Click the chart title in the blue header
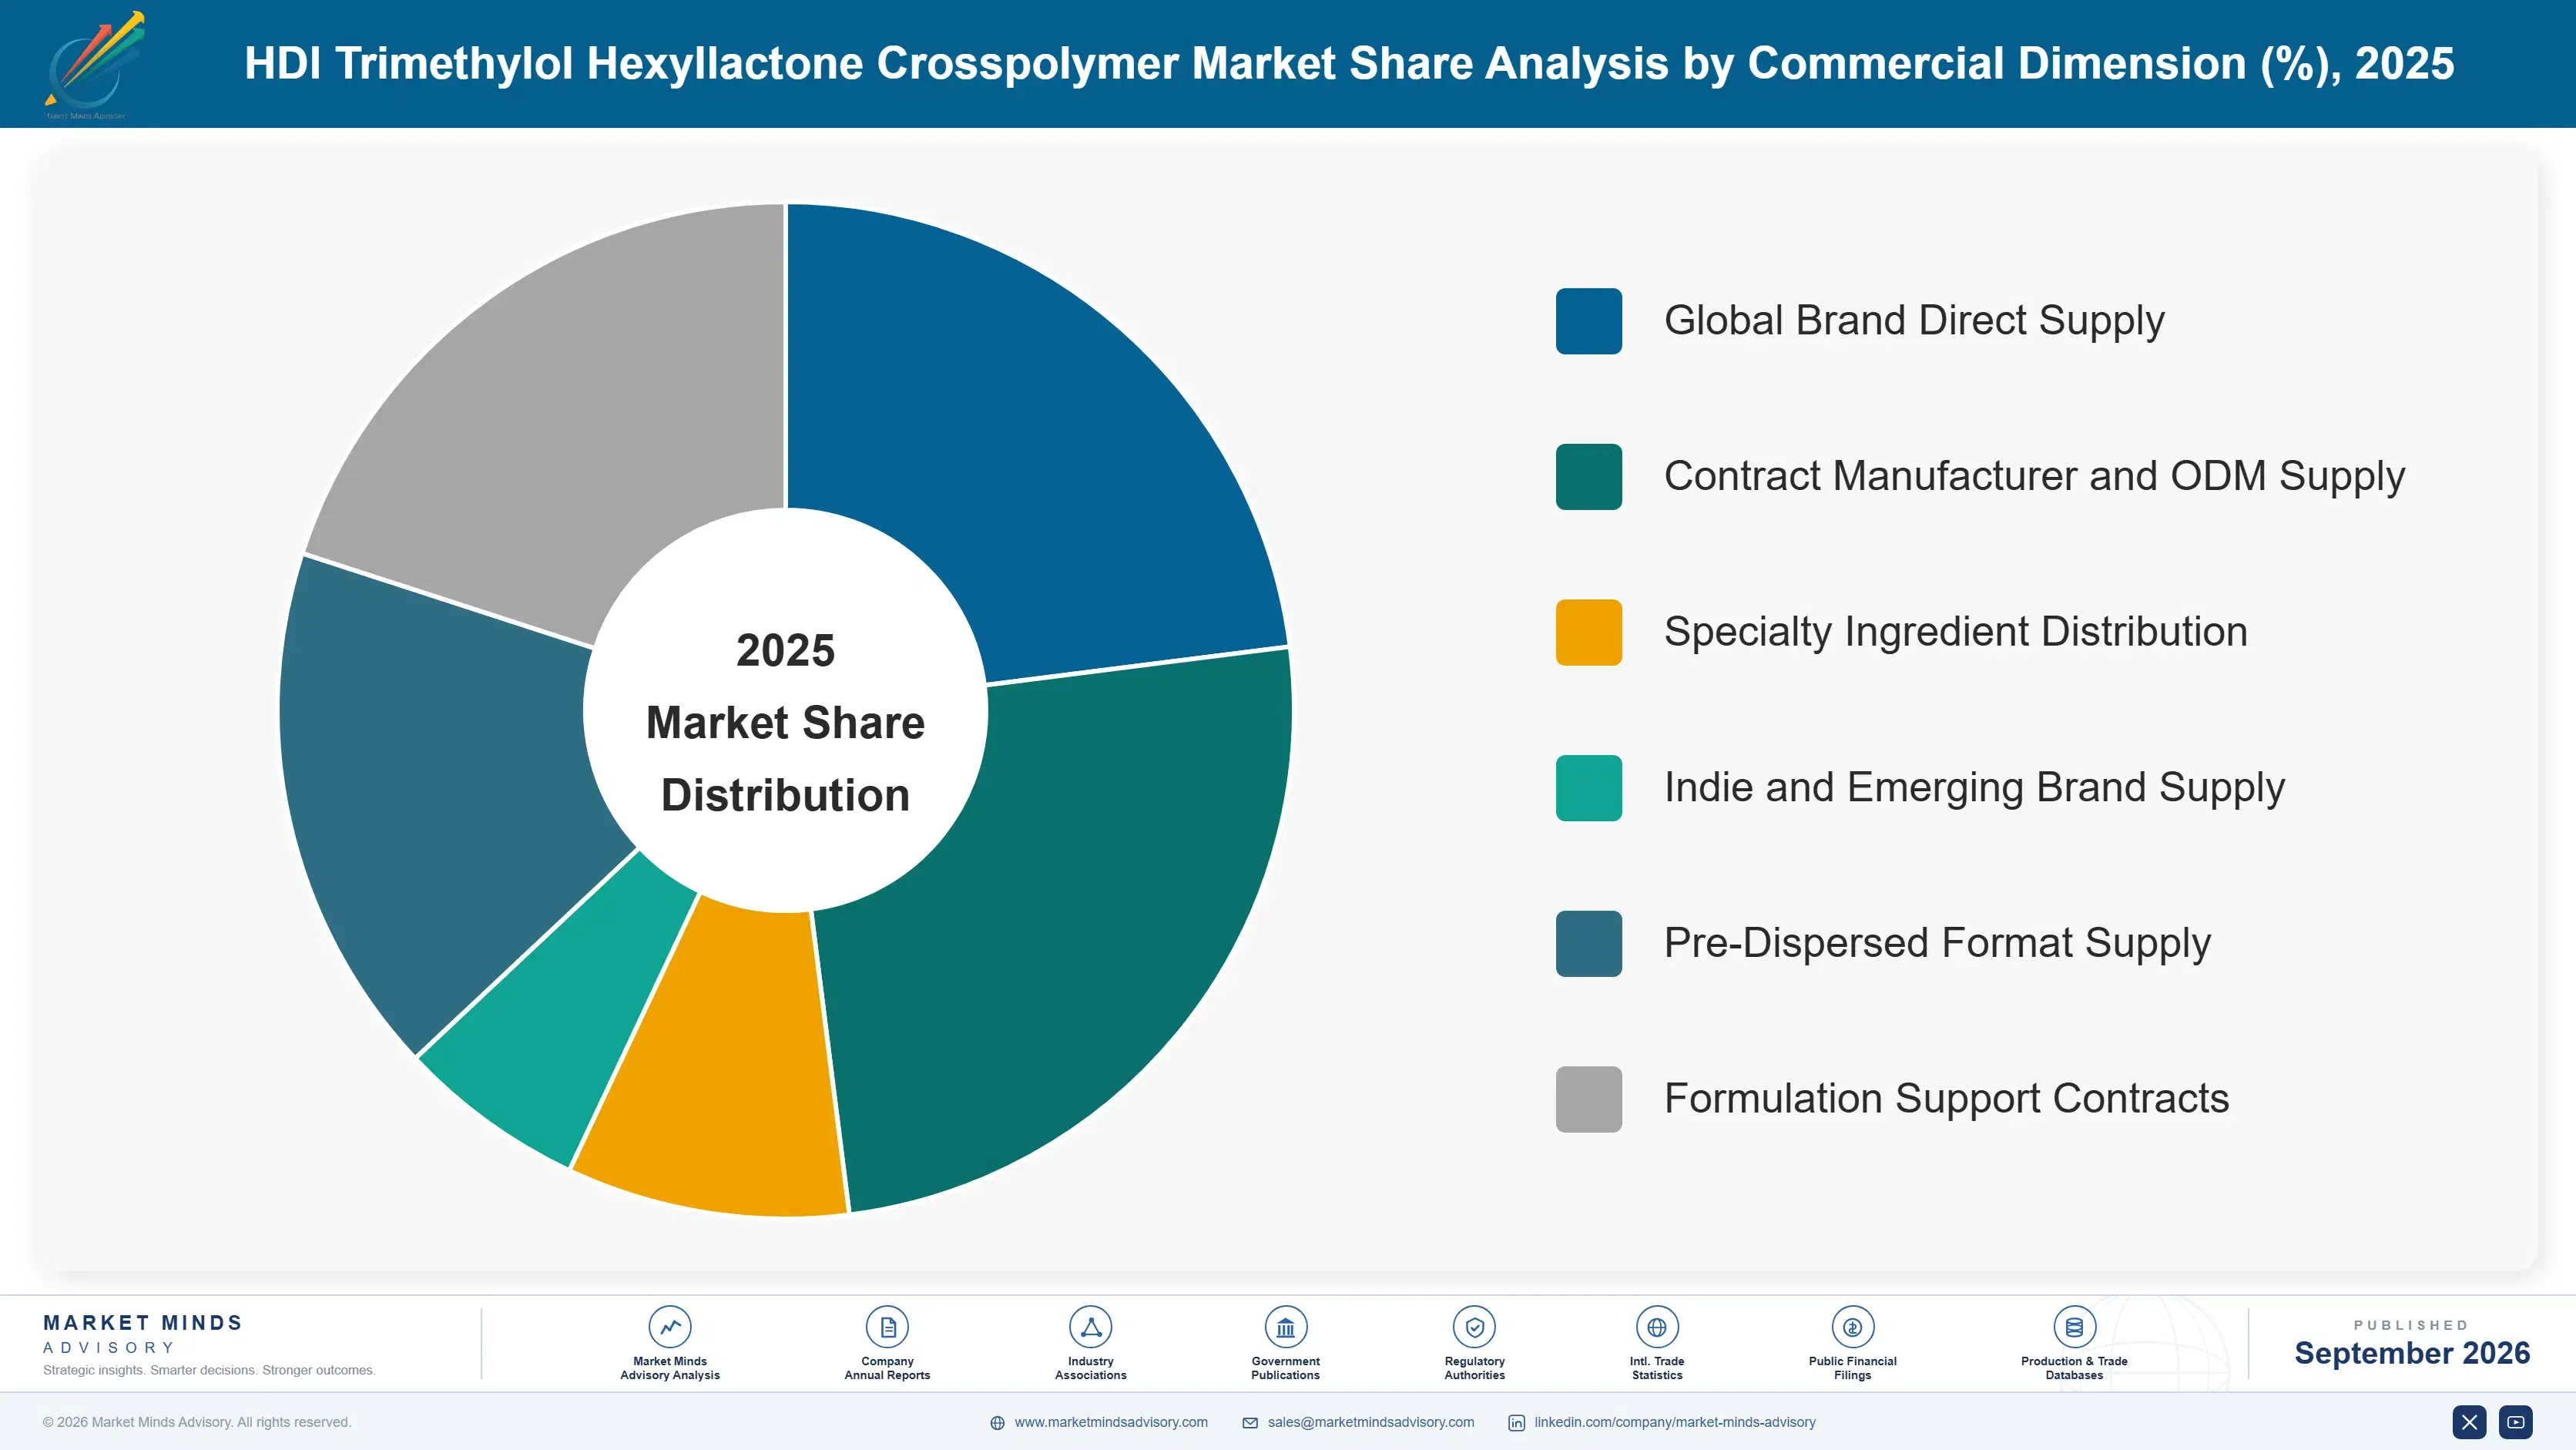Viewport: 2576px width, 1450px height. [1349, 63]
